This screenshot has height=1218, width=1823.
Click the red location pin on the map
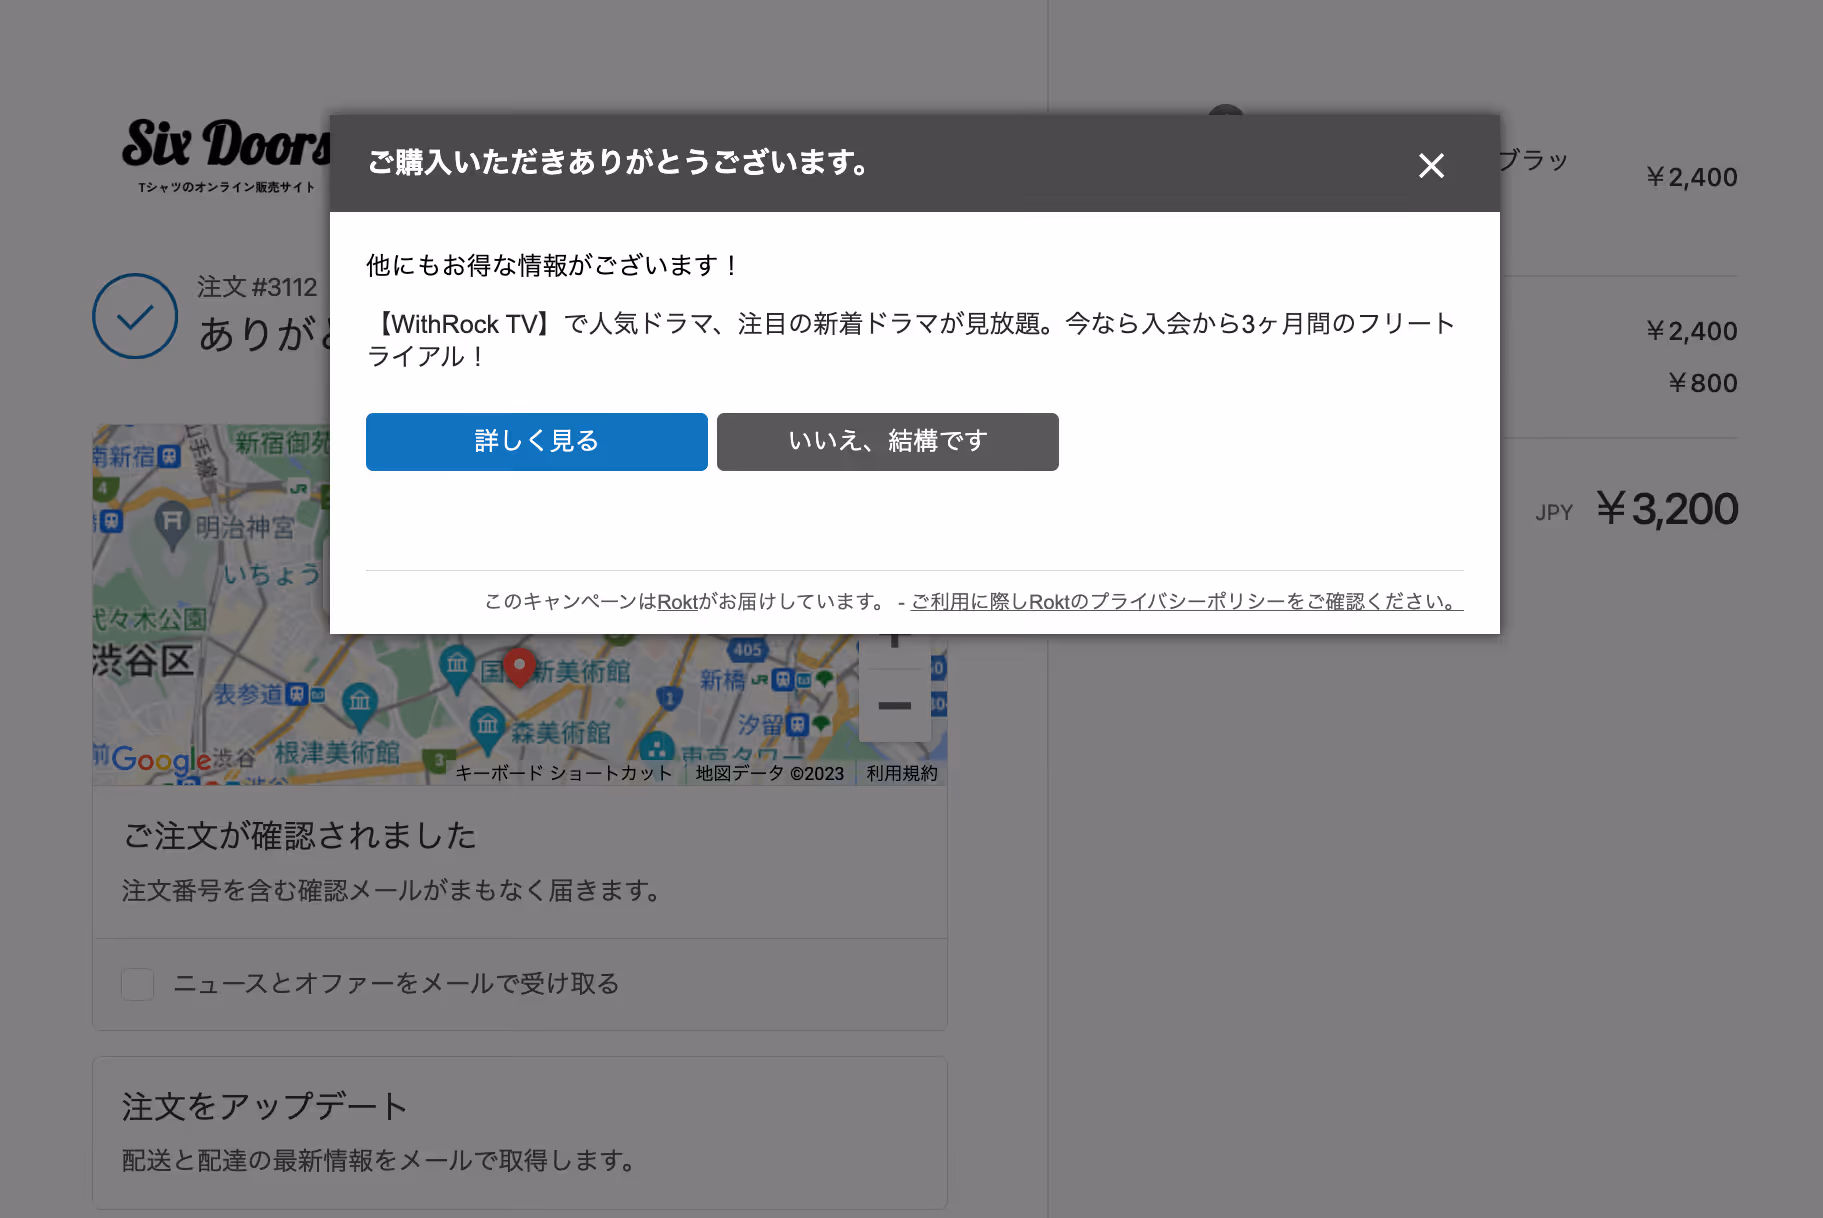coord(519,666)
